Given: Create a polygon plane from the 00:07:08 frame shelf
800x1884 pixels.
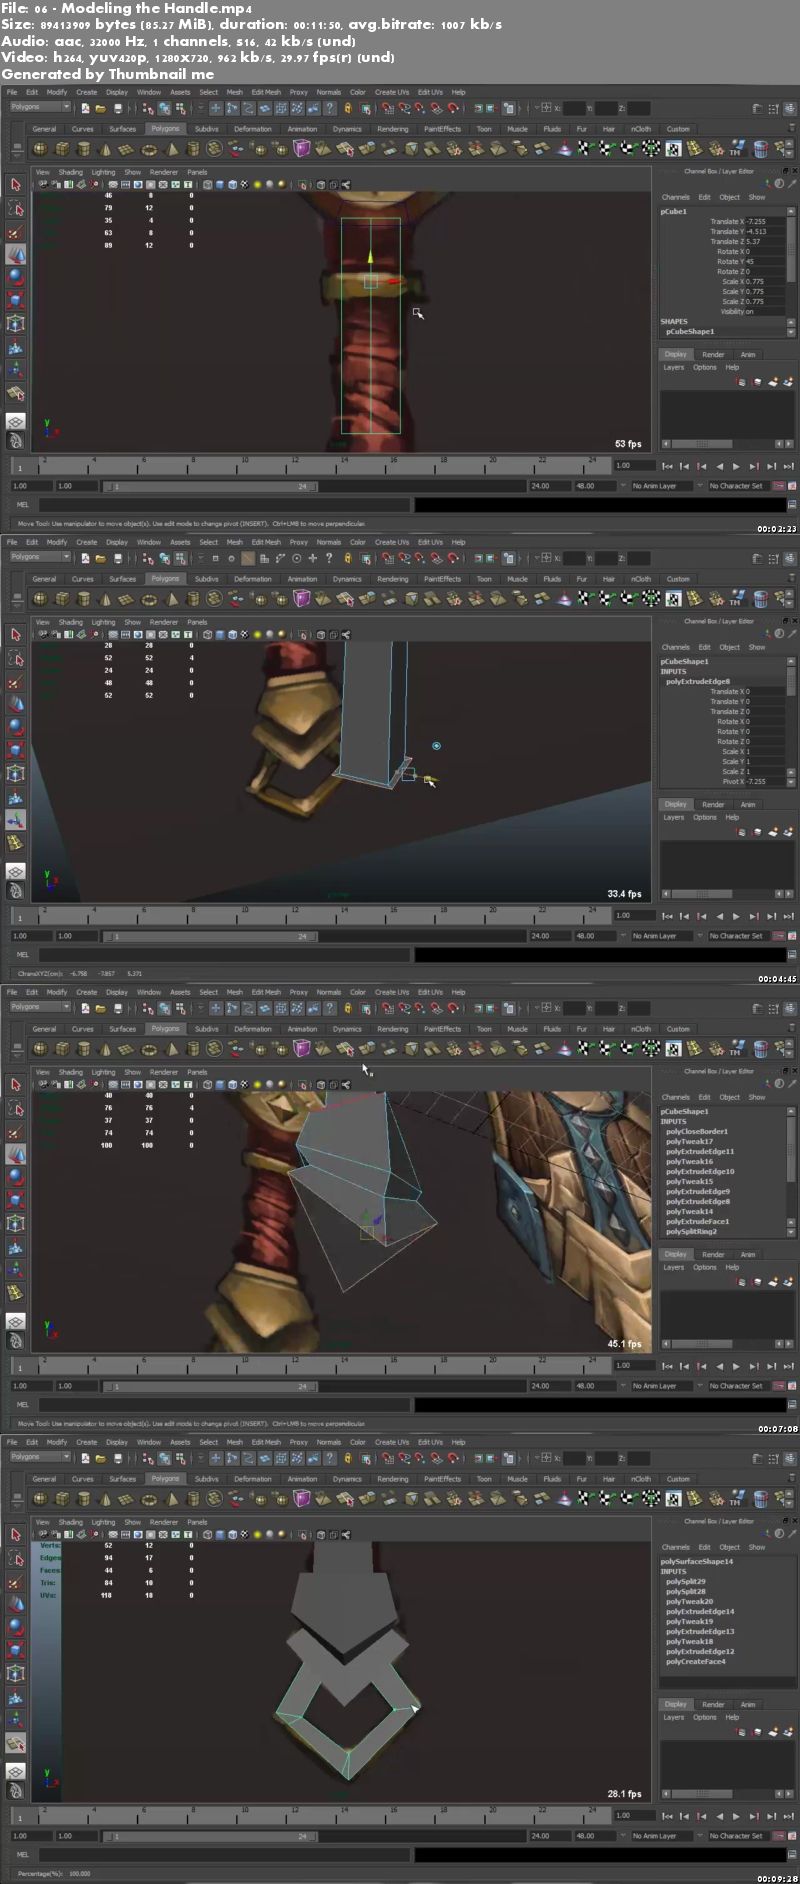Looking at the screenshot, I should pos(127,1049).
